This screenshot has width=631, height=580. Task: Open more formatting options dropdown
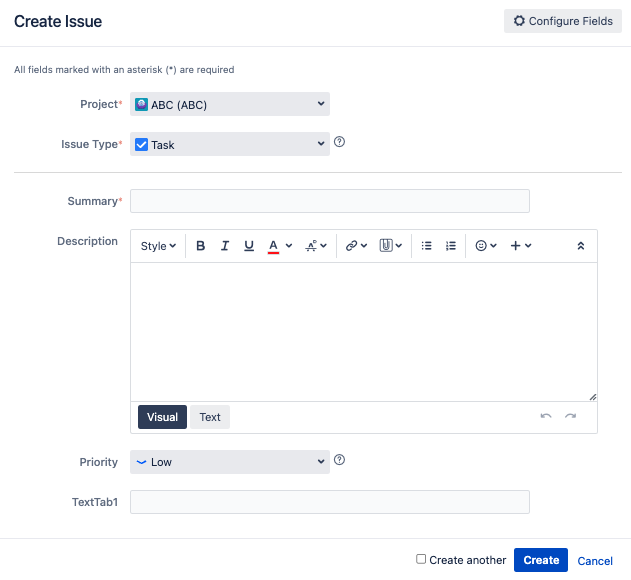(316, 246)
